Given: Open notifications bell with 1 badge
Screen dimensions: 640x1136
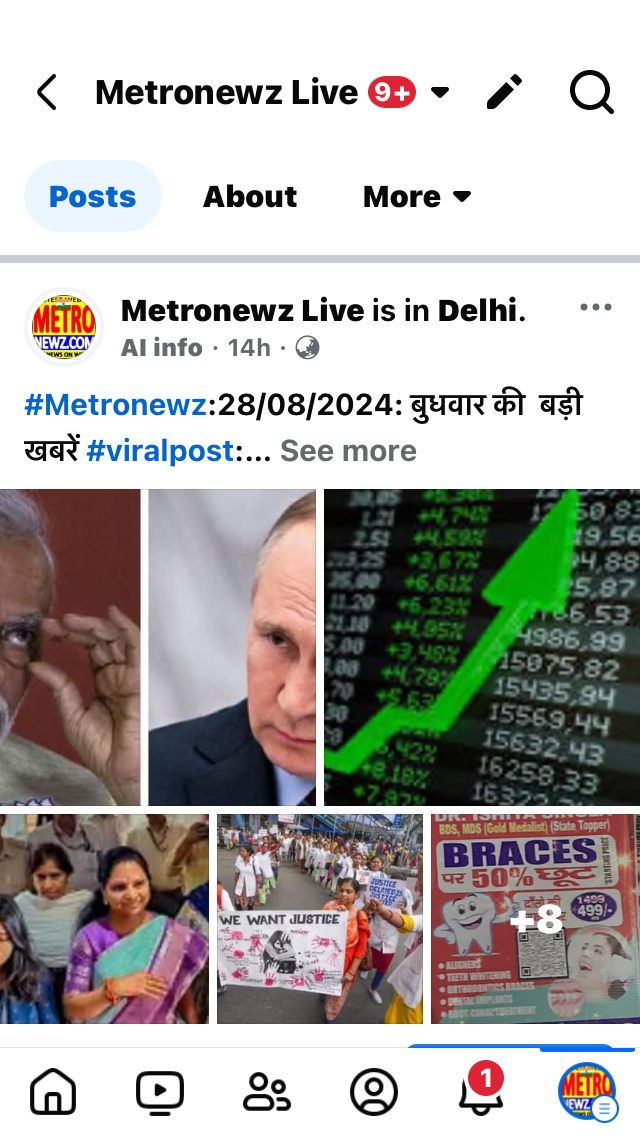Looking at the screenshot, I should click(481, 1089).
